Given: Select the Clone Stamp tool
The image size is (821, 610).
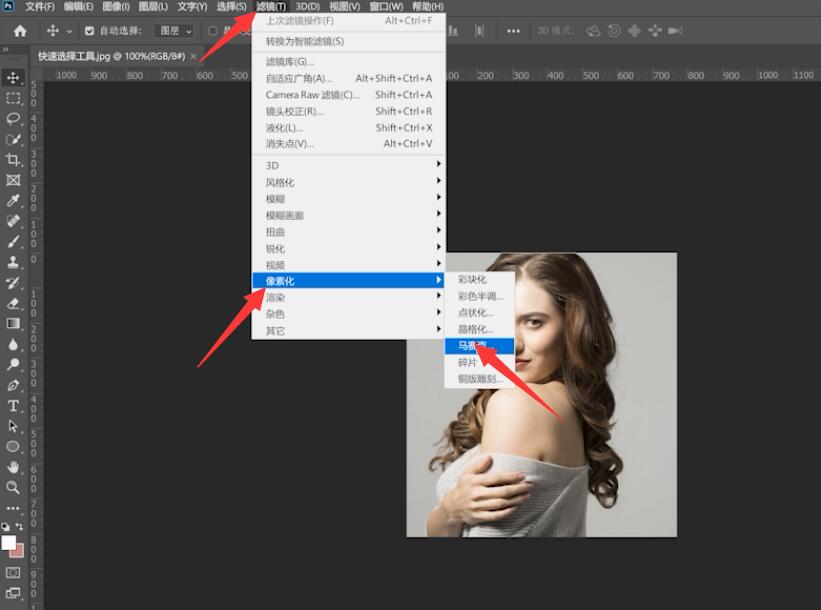Looking at the screenshot, I should (13, 262).
